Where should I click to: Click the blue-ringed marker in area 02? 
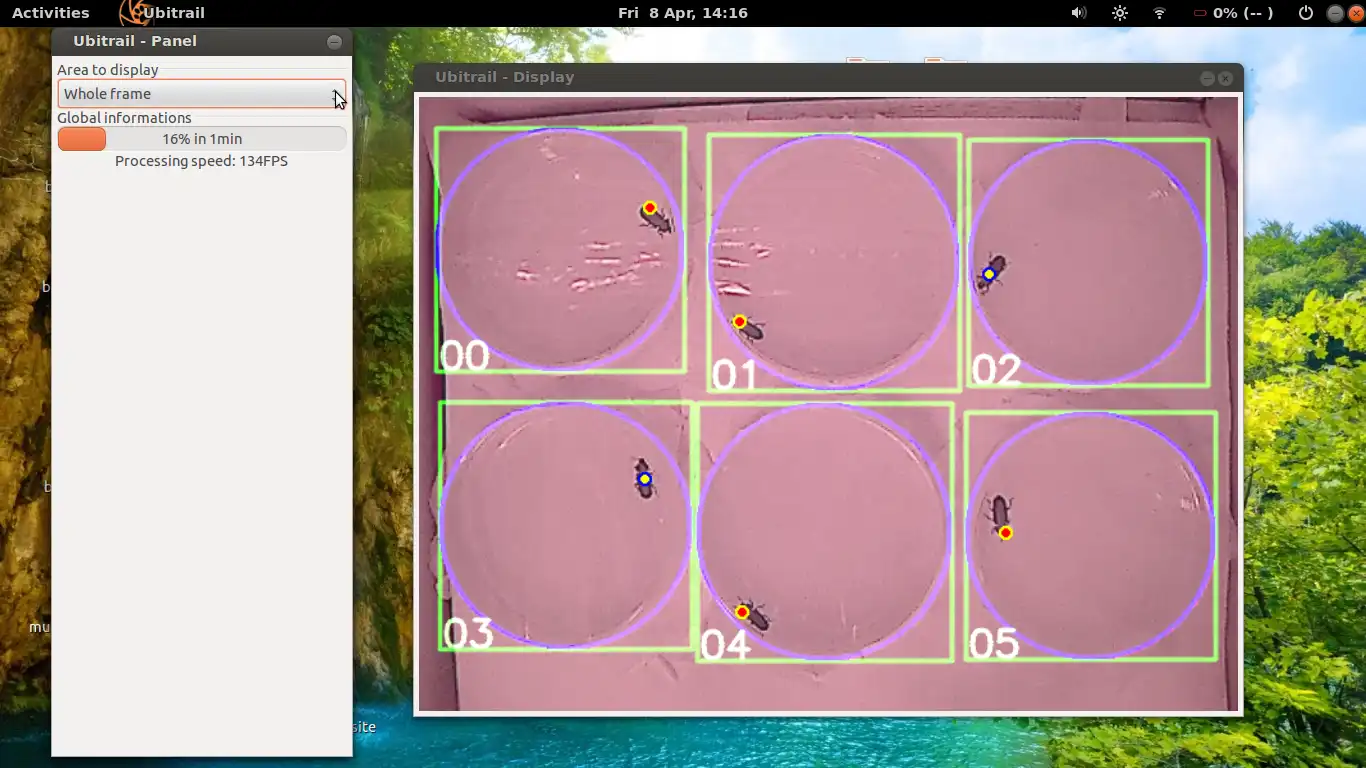tap(989, 274)
